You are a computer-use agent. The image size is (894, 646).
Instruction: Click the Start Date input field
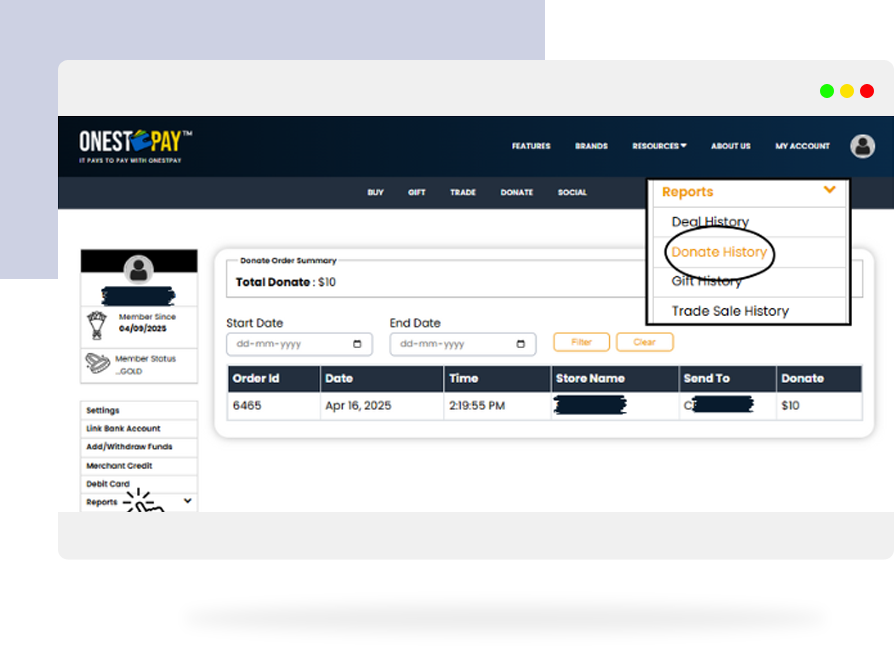288,344
